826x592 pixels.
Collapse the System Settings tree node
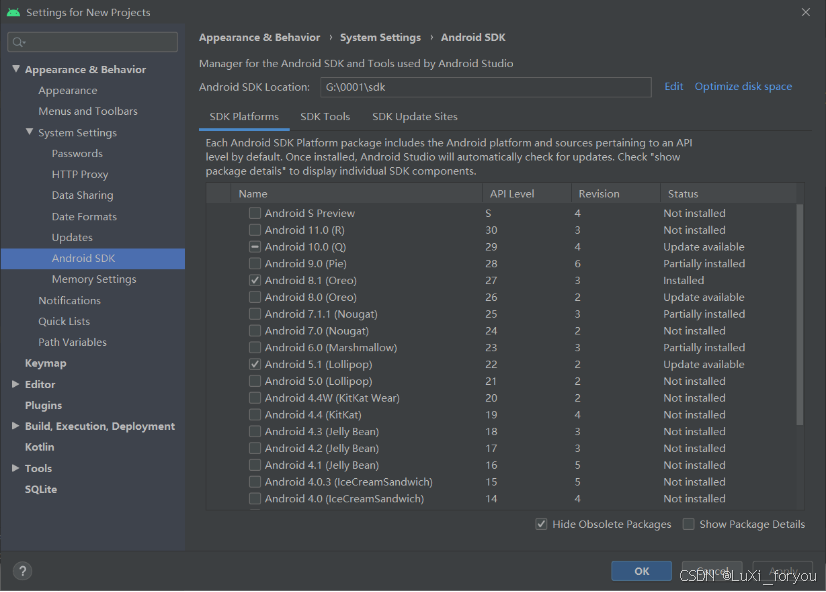pyautogui.click(x=30, y=132)
